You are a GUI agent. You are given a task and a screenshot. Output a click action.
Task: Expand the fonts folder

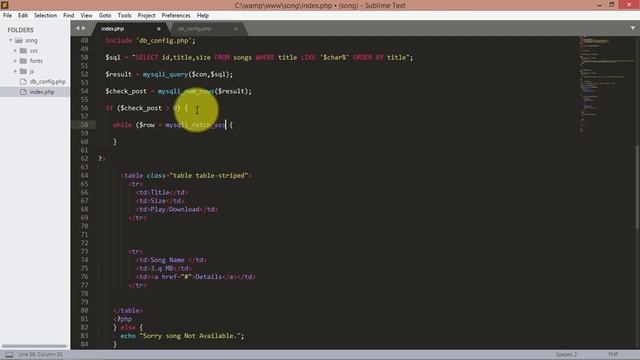point(15,61)
